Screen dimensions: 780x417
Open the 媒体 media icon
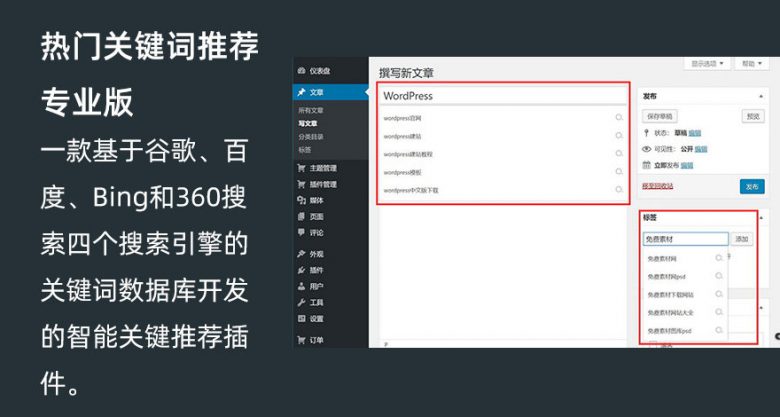(x=301, y=201)
